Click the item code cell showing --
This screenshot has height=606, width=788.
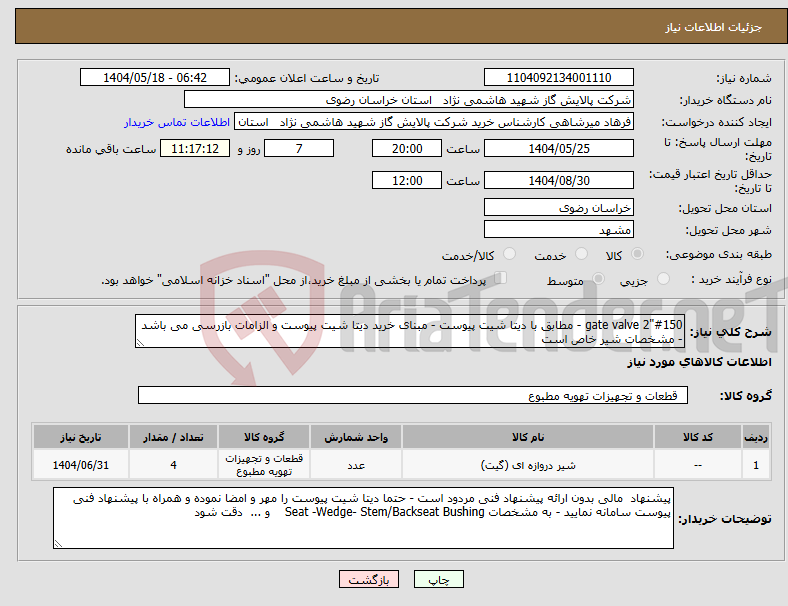[x=698, y=465]
